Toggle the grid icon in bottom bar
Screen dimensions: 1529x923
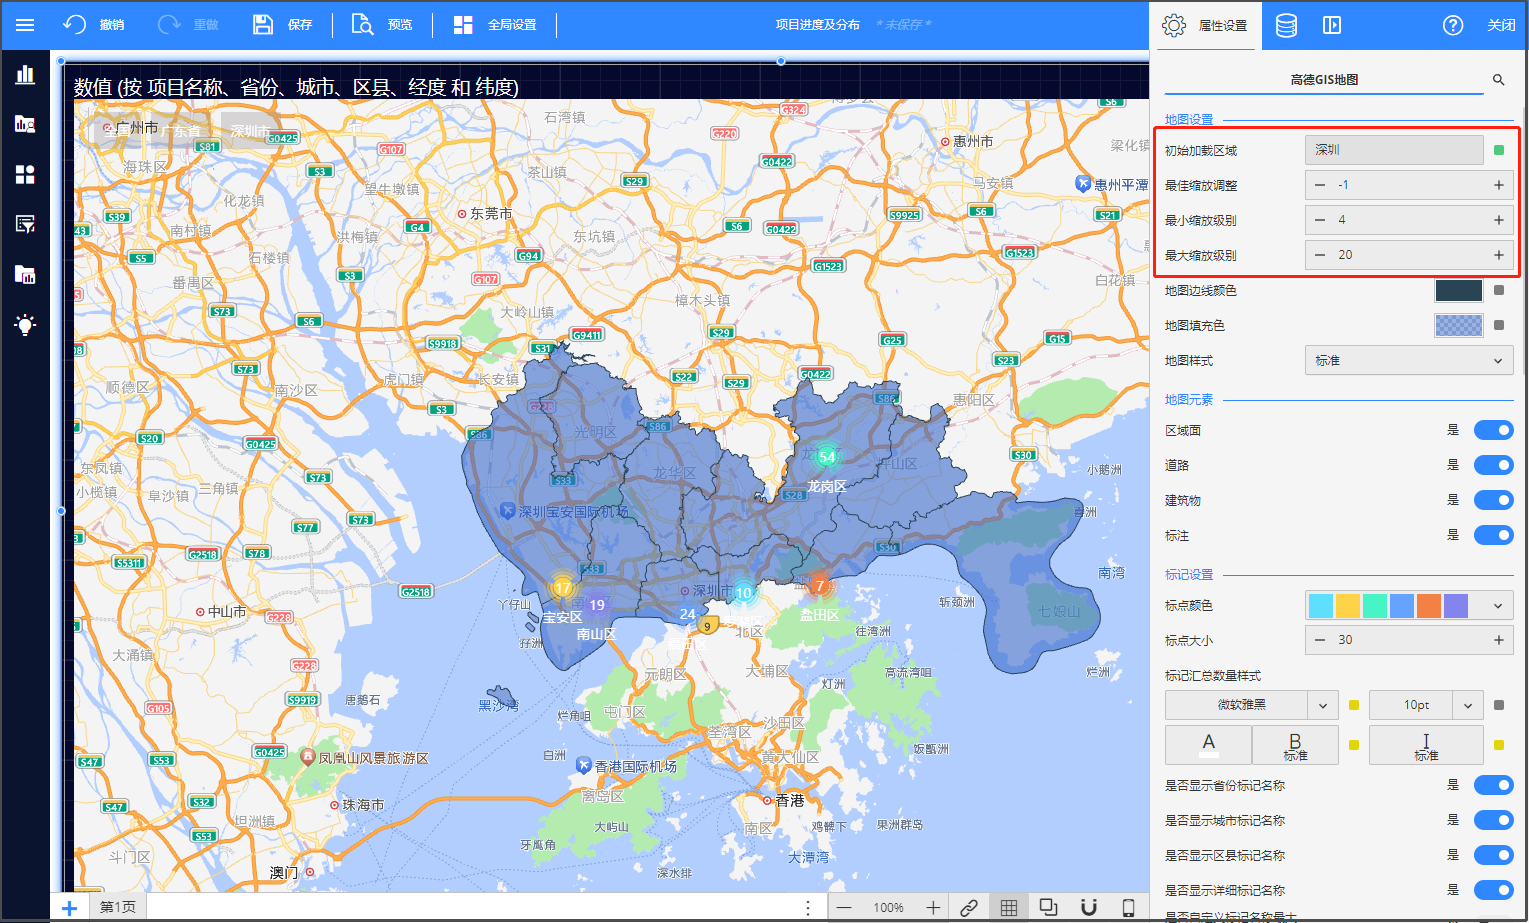1008,907
